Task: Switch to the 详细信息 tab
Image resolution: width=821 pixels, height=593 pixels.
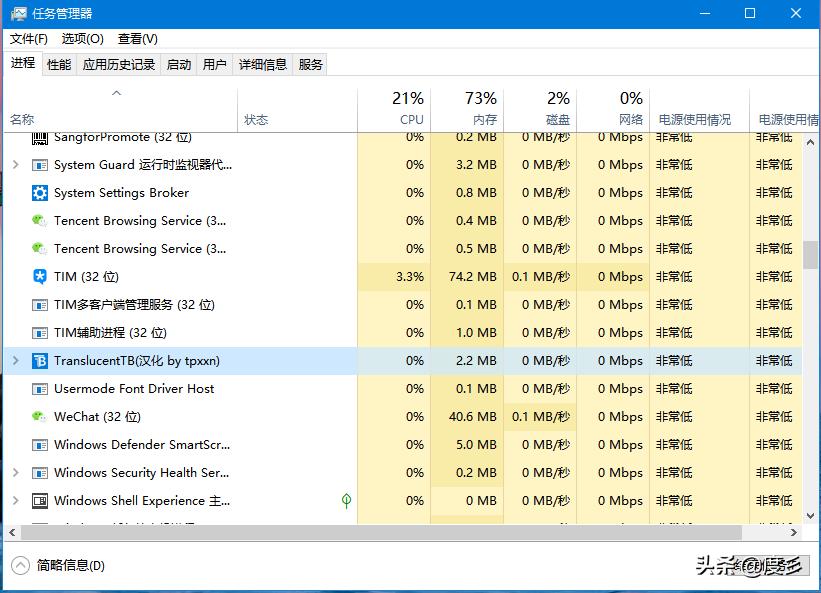Action: (263, 64)
